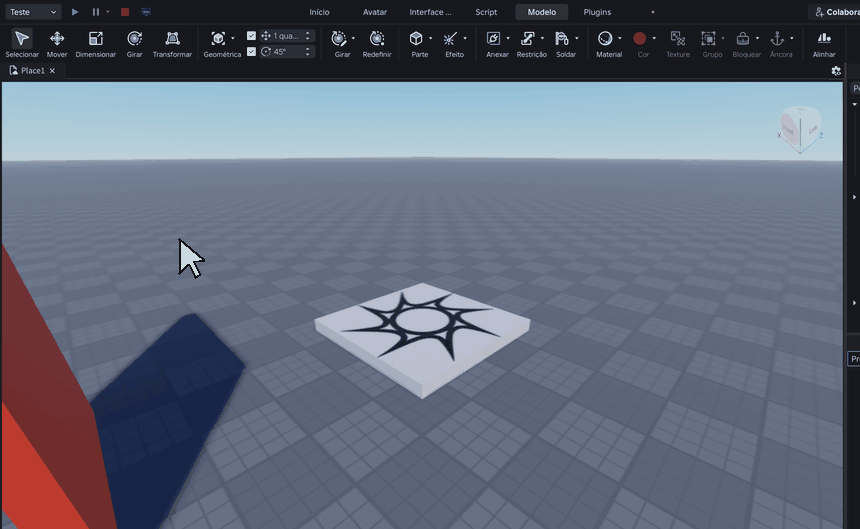The image size is (860, 529).
Task: Expand the Parte dropdown arrow
Action: (x=430, y=38)
